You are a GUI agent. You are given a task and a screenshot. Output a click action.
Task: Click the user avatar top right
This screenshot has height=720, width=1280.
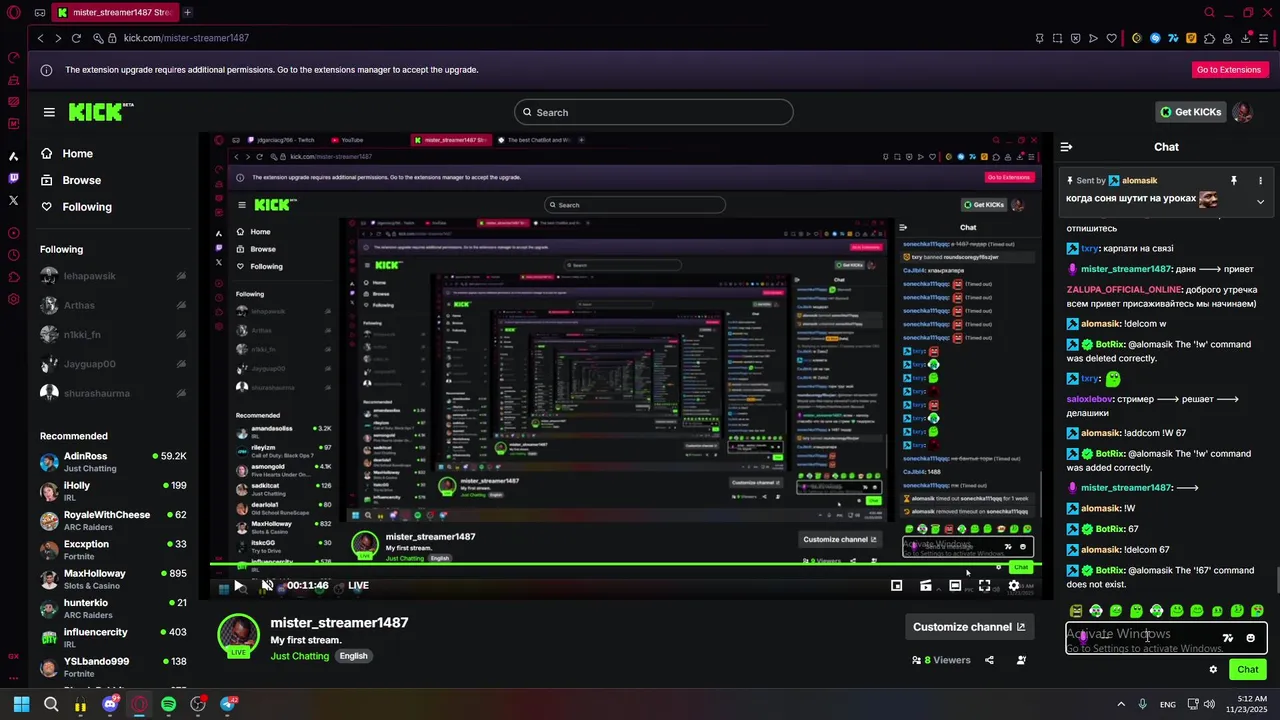[x=1243, y=112]
